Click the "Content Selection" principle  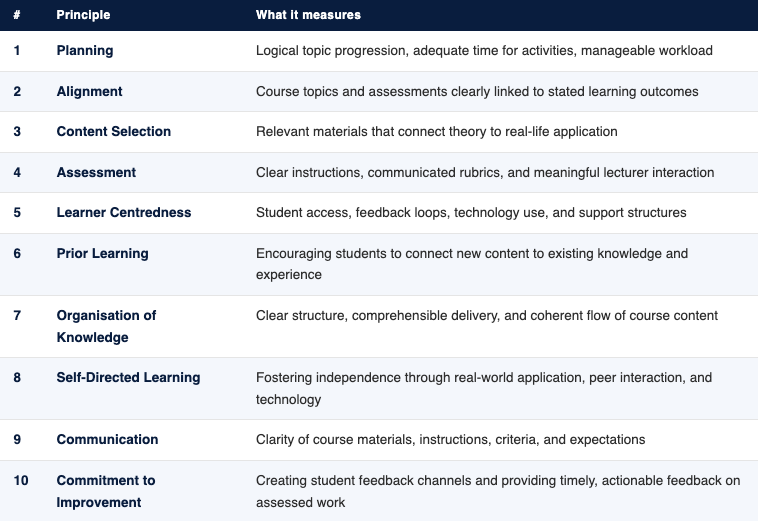pyautogui.click(x=113, y=131)
